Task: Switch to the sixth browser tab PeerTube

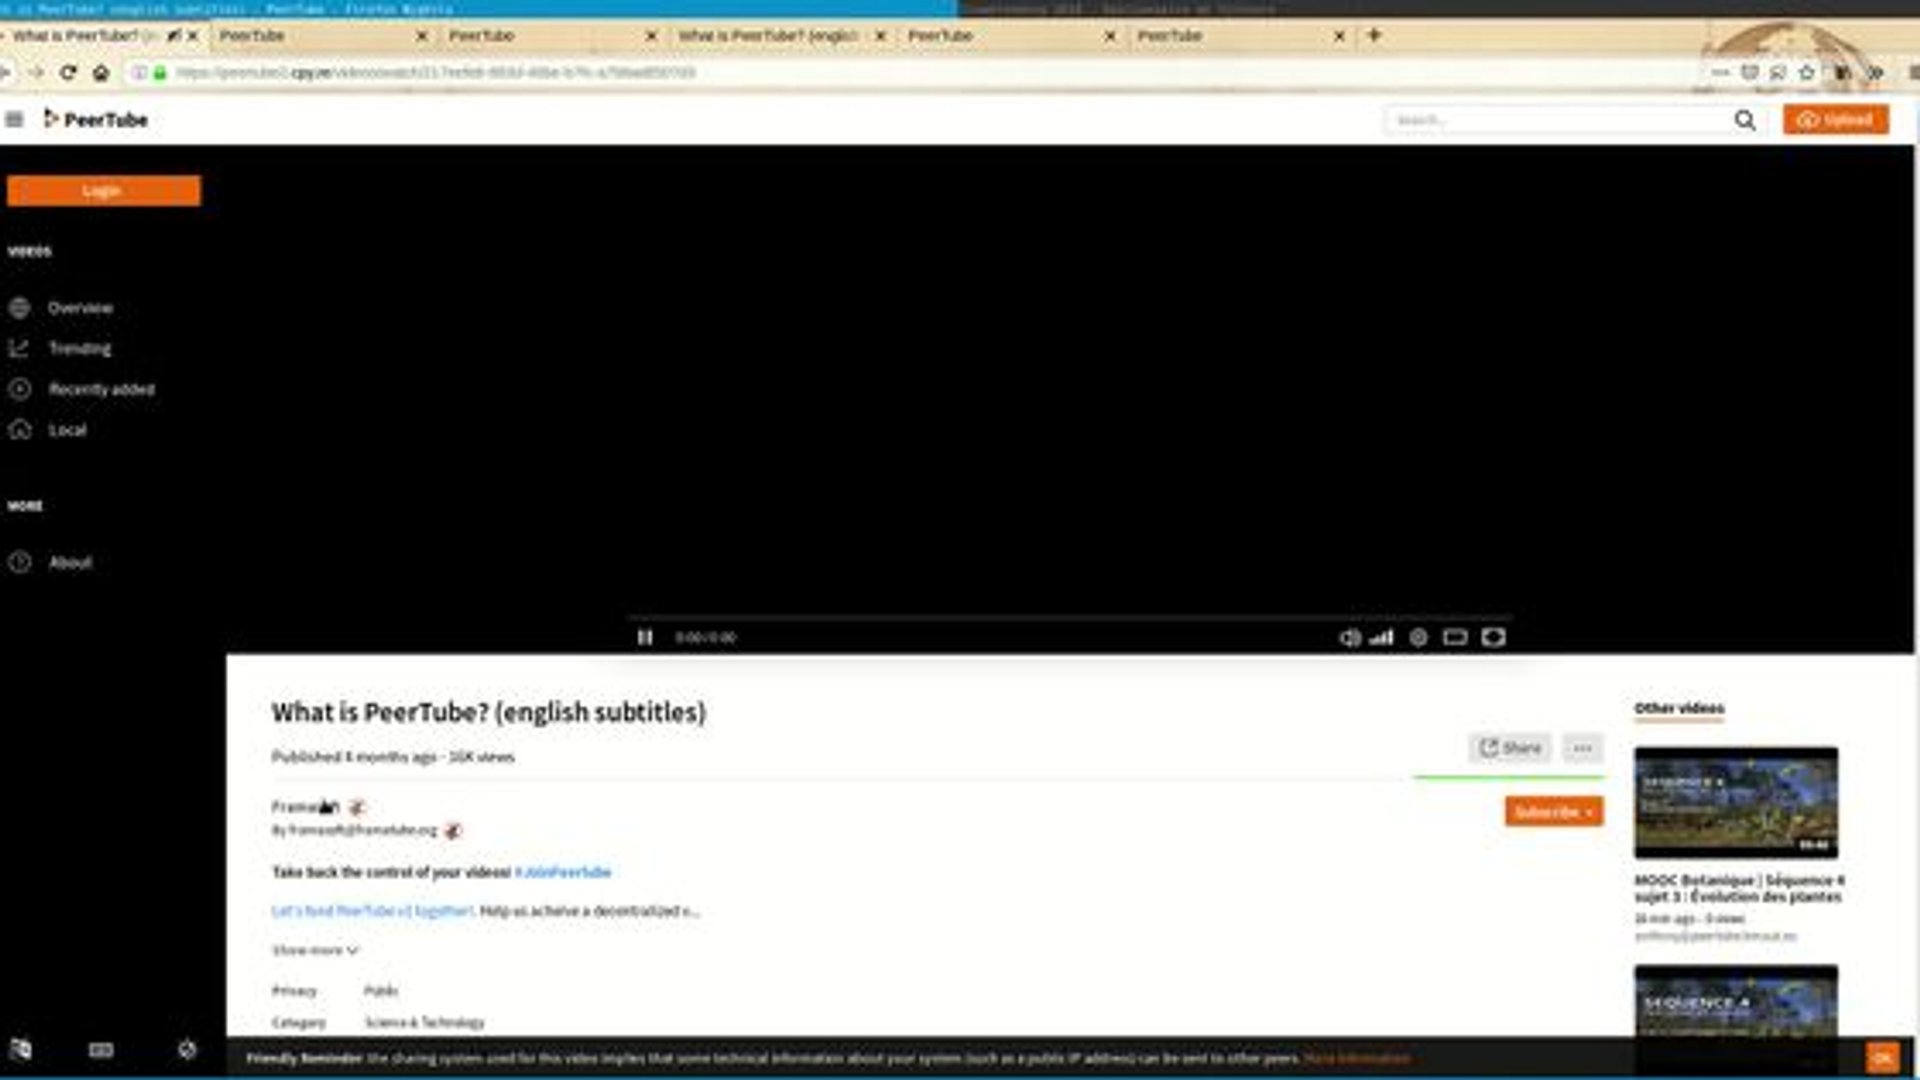Action: point(1240,35)
